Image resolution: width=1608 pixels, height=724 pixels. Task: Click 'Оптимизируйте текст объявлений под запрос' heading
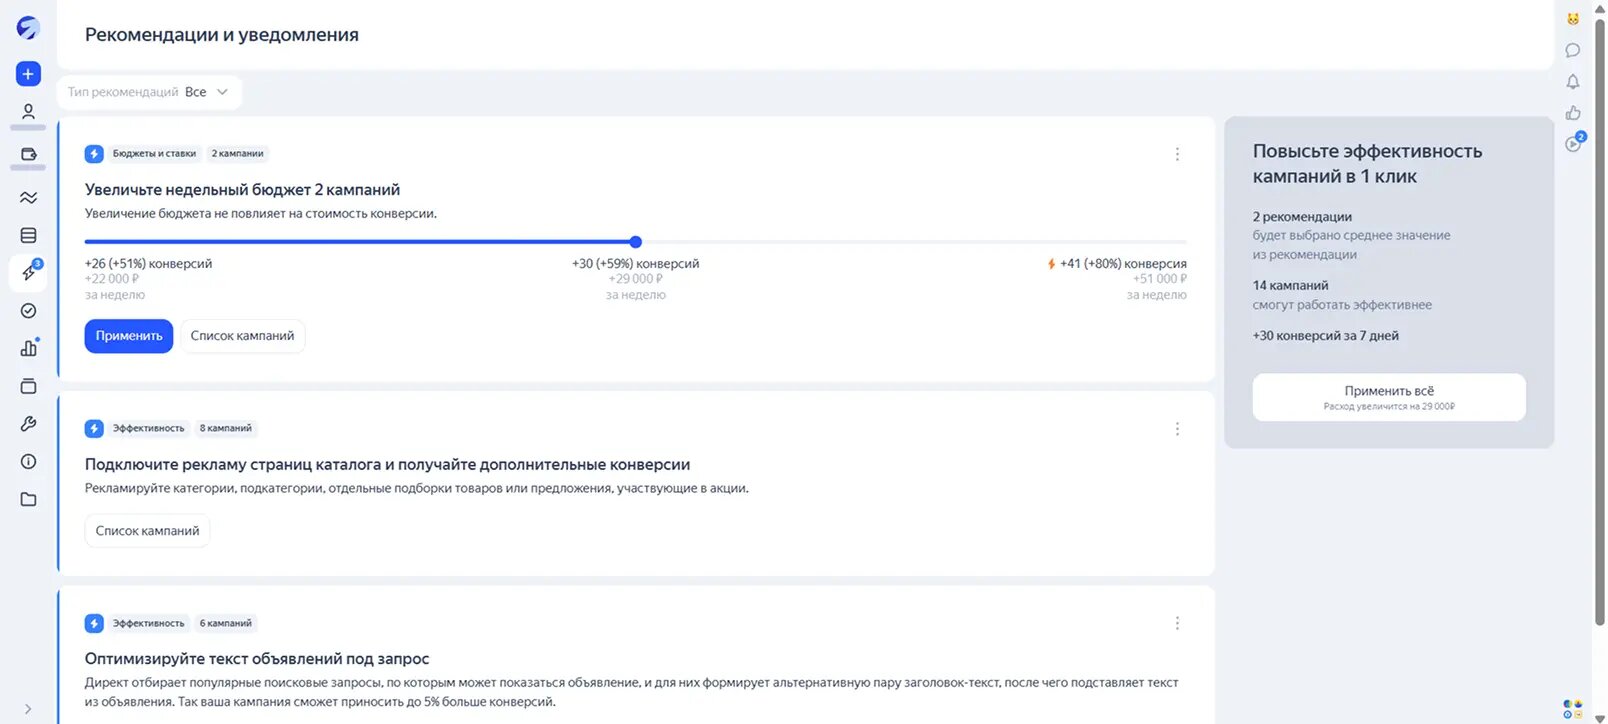(257, 660)
